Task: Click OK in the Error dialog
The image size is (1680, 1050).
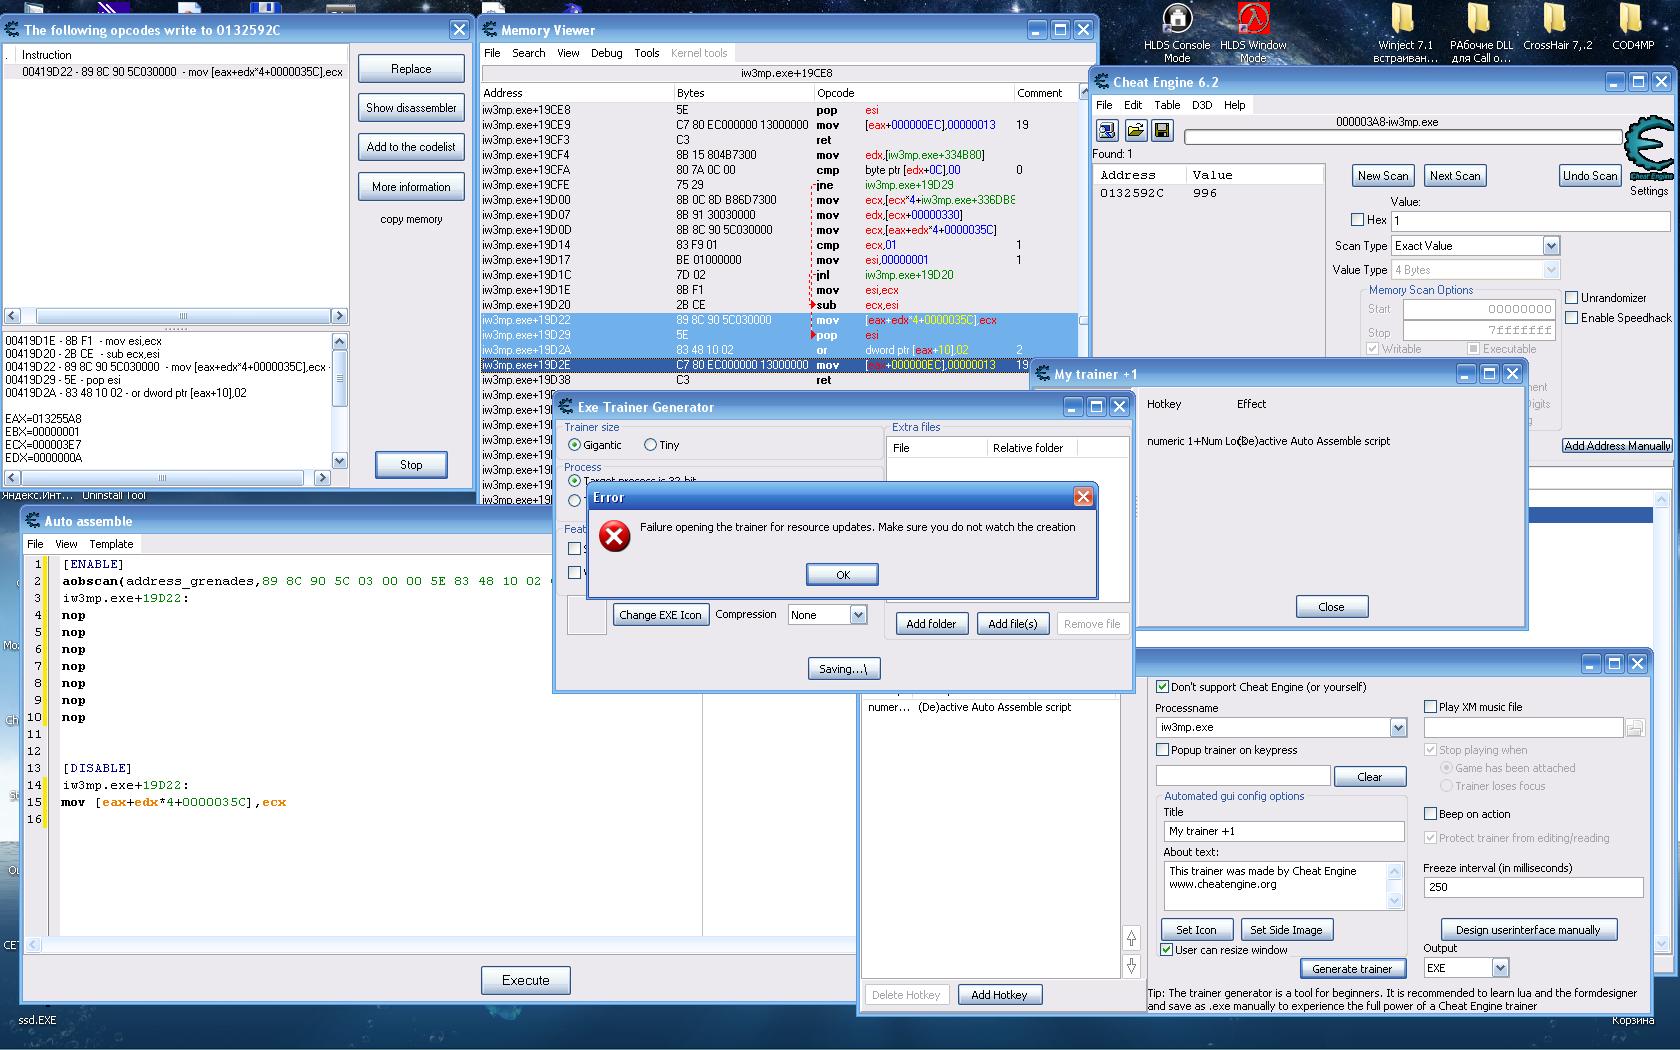Action: [843, 575]
